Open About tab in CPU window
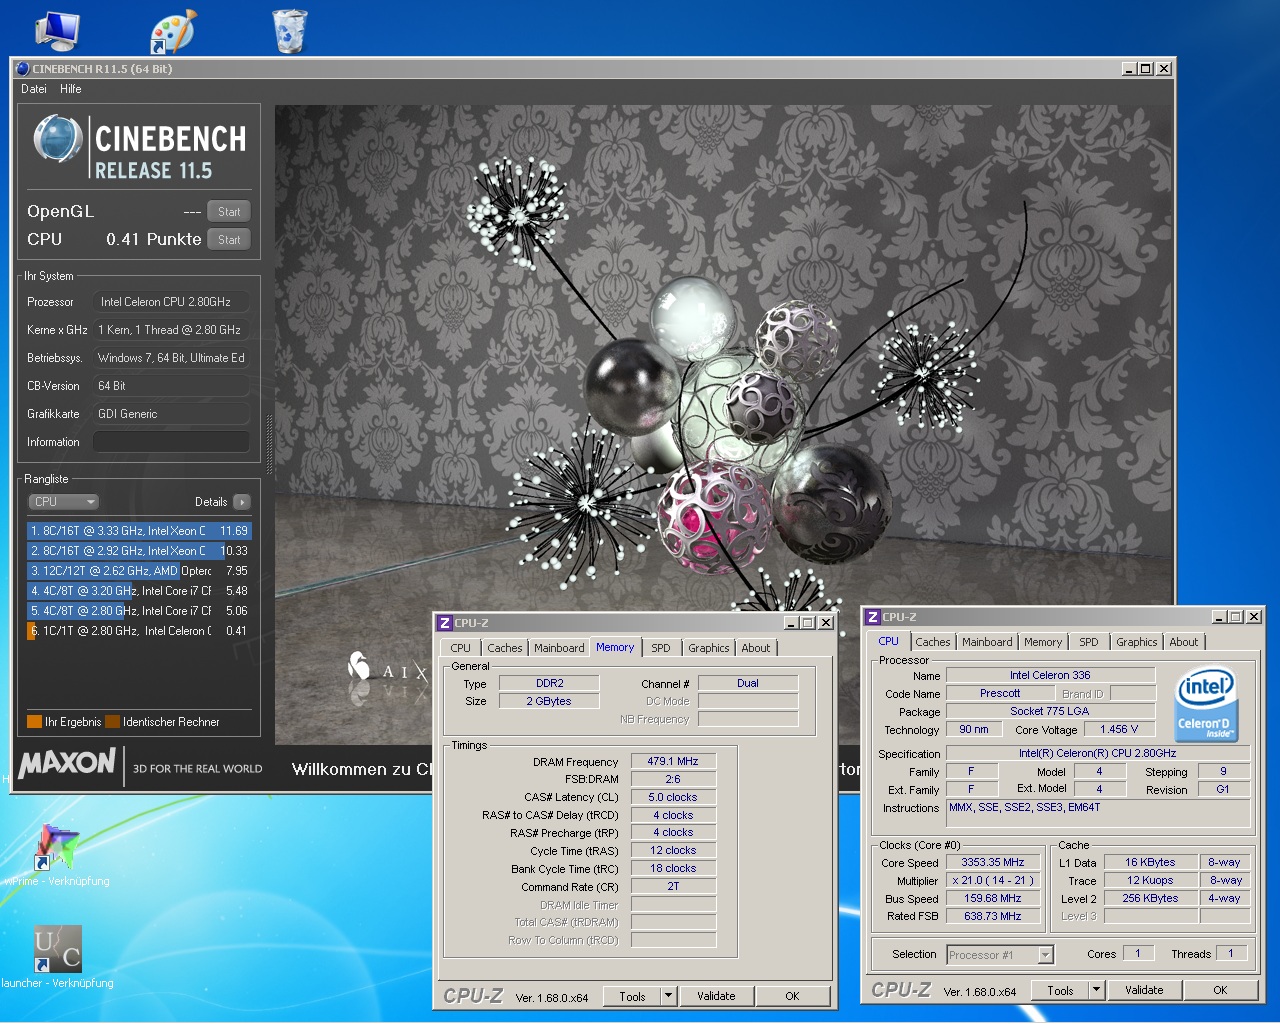Screen dimensions: 1280x1024 1184,642
